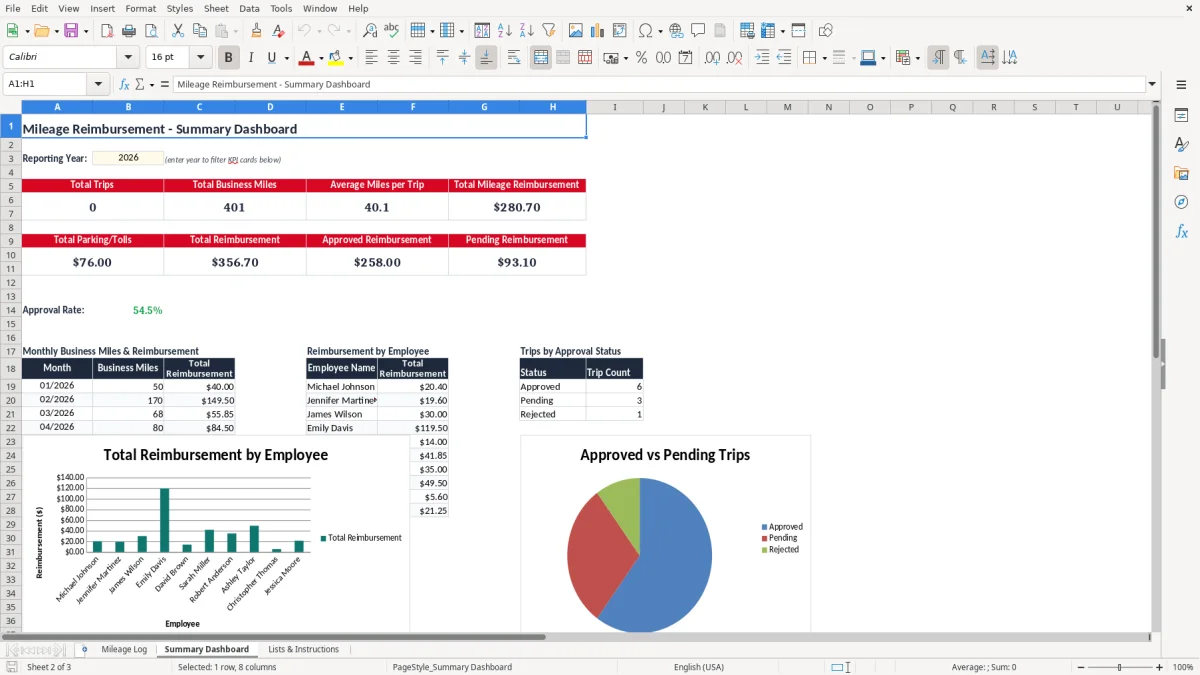1200x675 pixels.
Task: Zoom in with the status bar plus
Action: [x=1160, y=667]
